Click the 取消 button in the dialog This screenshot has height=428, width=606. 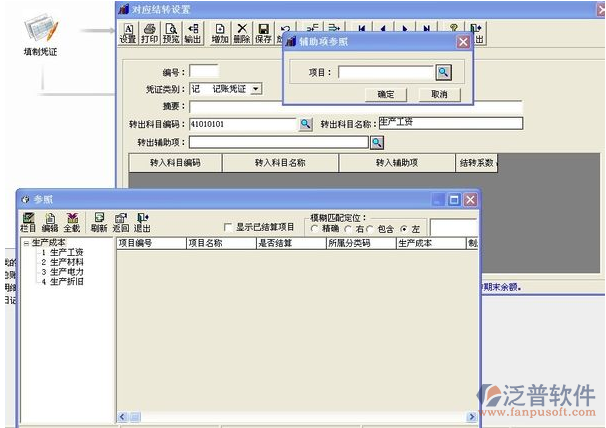point(438,94)
